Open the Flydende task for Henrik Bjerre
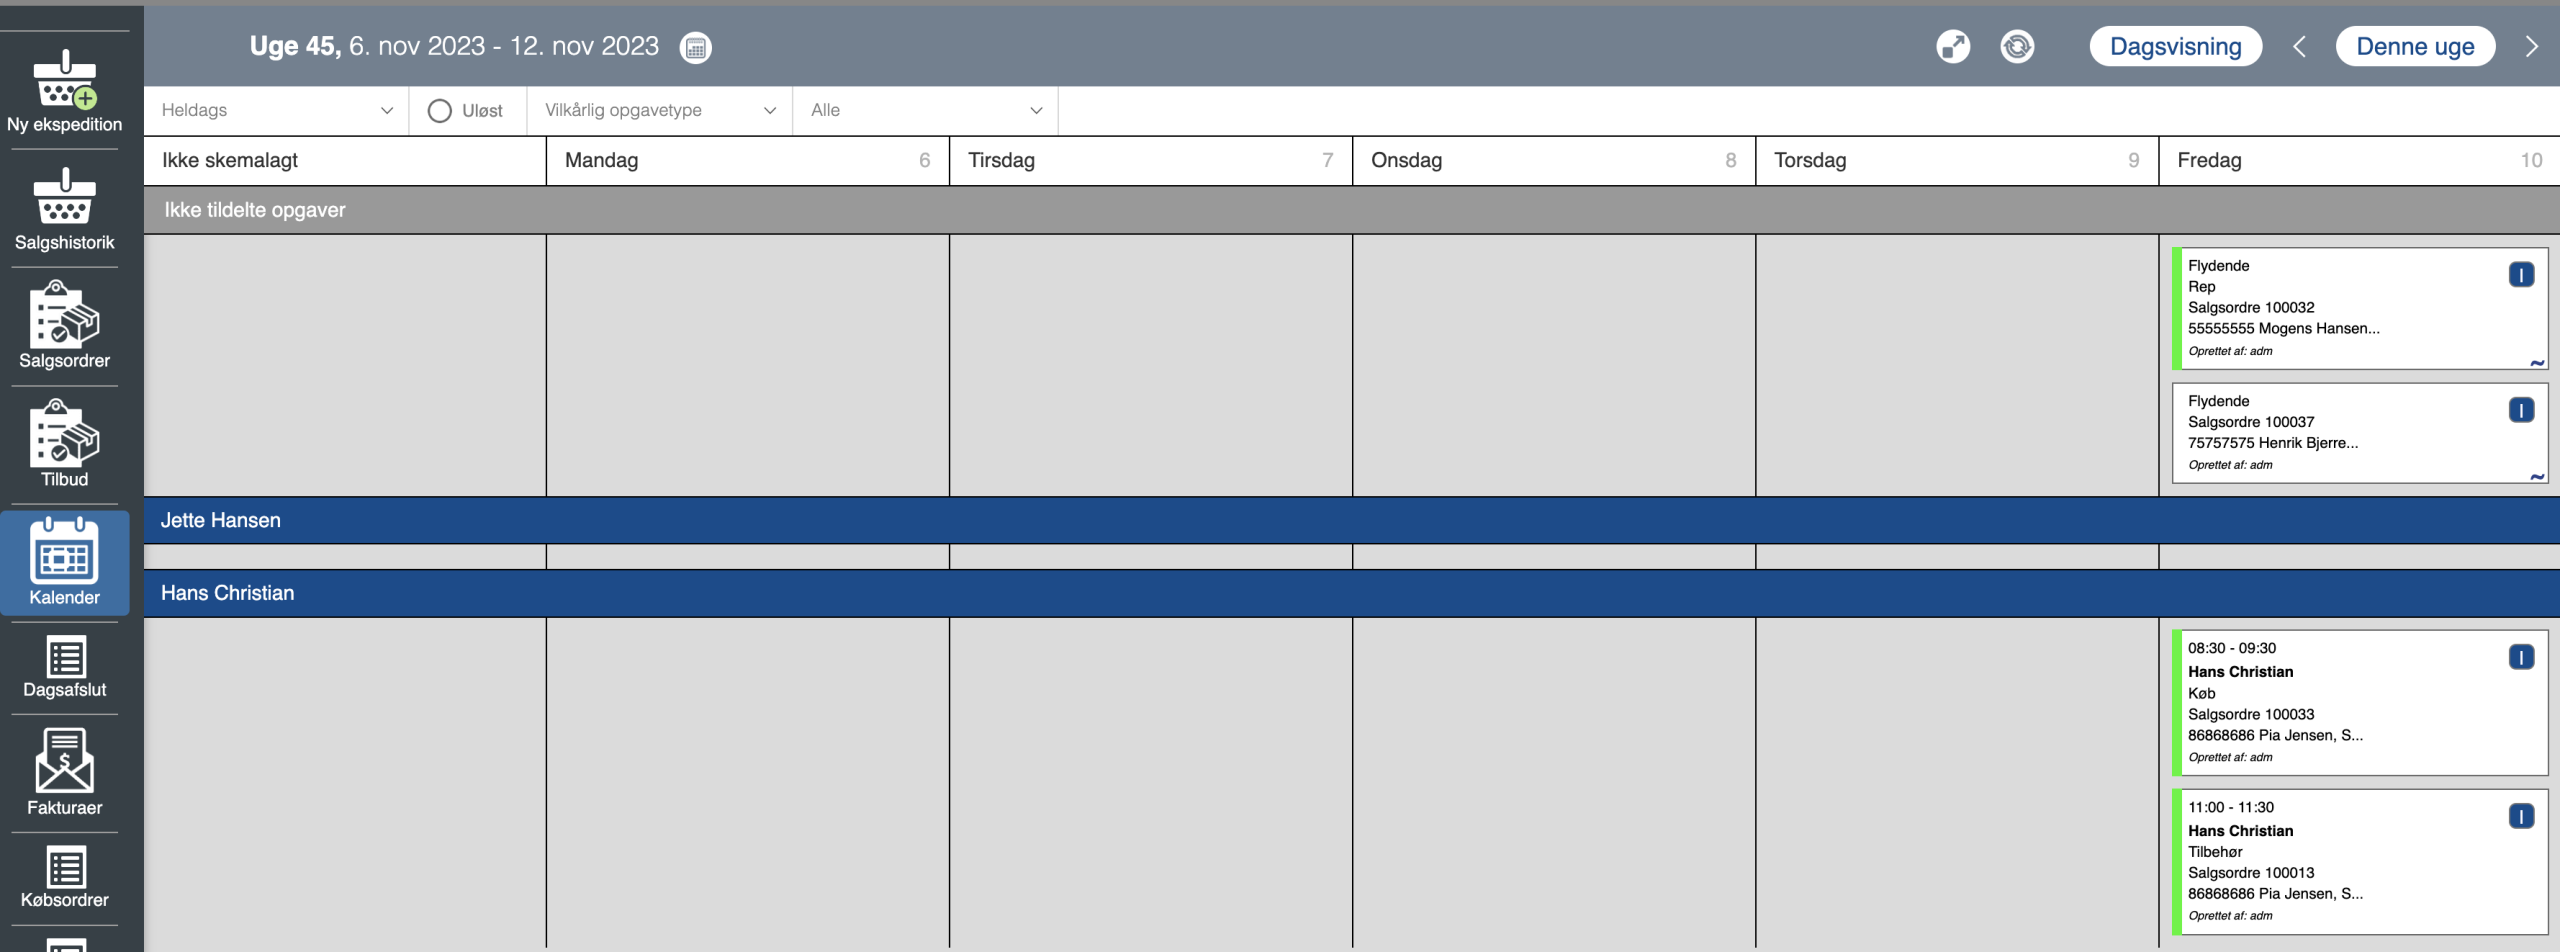The height and width of the screenshot is (952, 2560). pyautogui.click(x=2360, y=433)
